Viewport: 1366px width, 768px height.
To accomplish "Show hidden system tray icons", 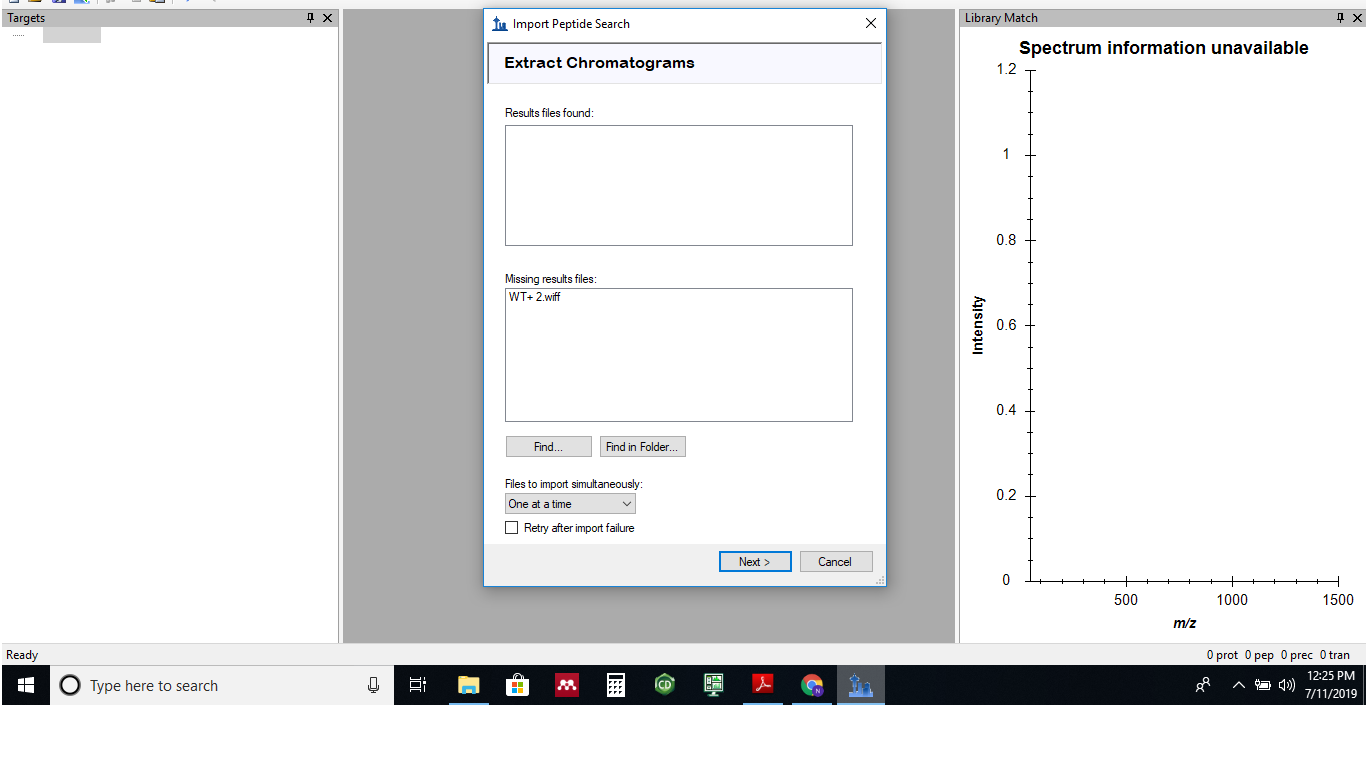I will pyautogui.click(x=1238, y=685).
